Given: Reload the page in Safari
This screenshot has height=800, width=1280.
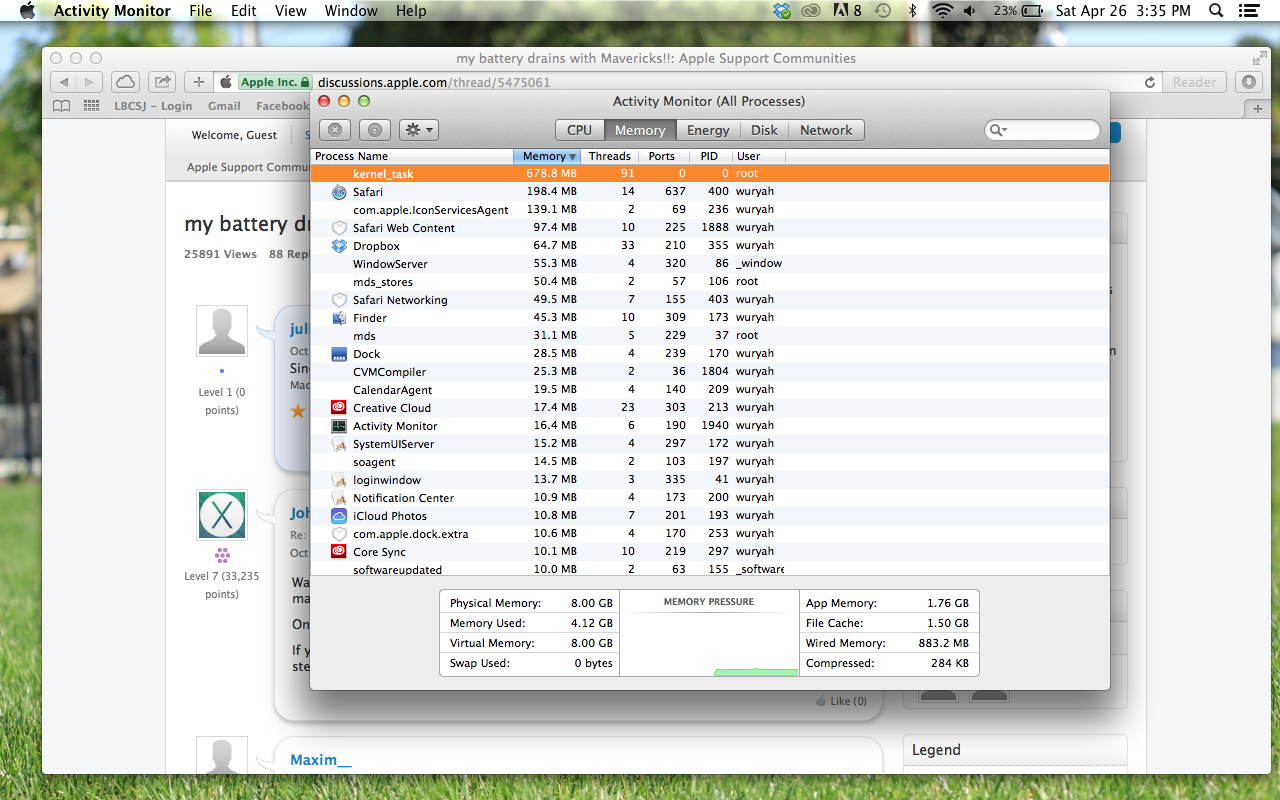Looking at the screenshot, I should (1150, 82).
